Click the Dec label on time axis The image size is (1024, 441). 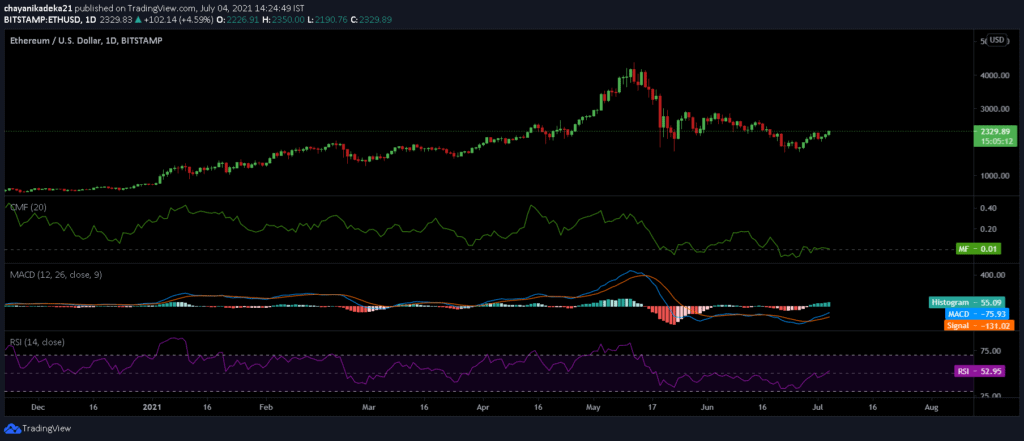[x=37, y=407]
